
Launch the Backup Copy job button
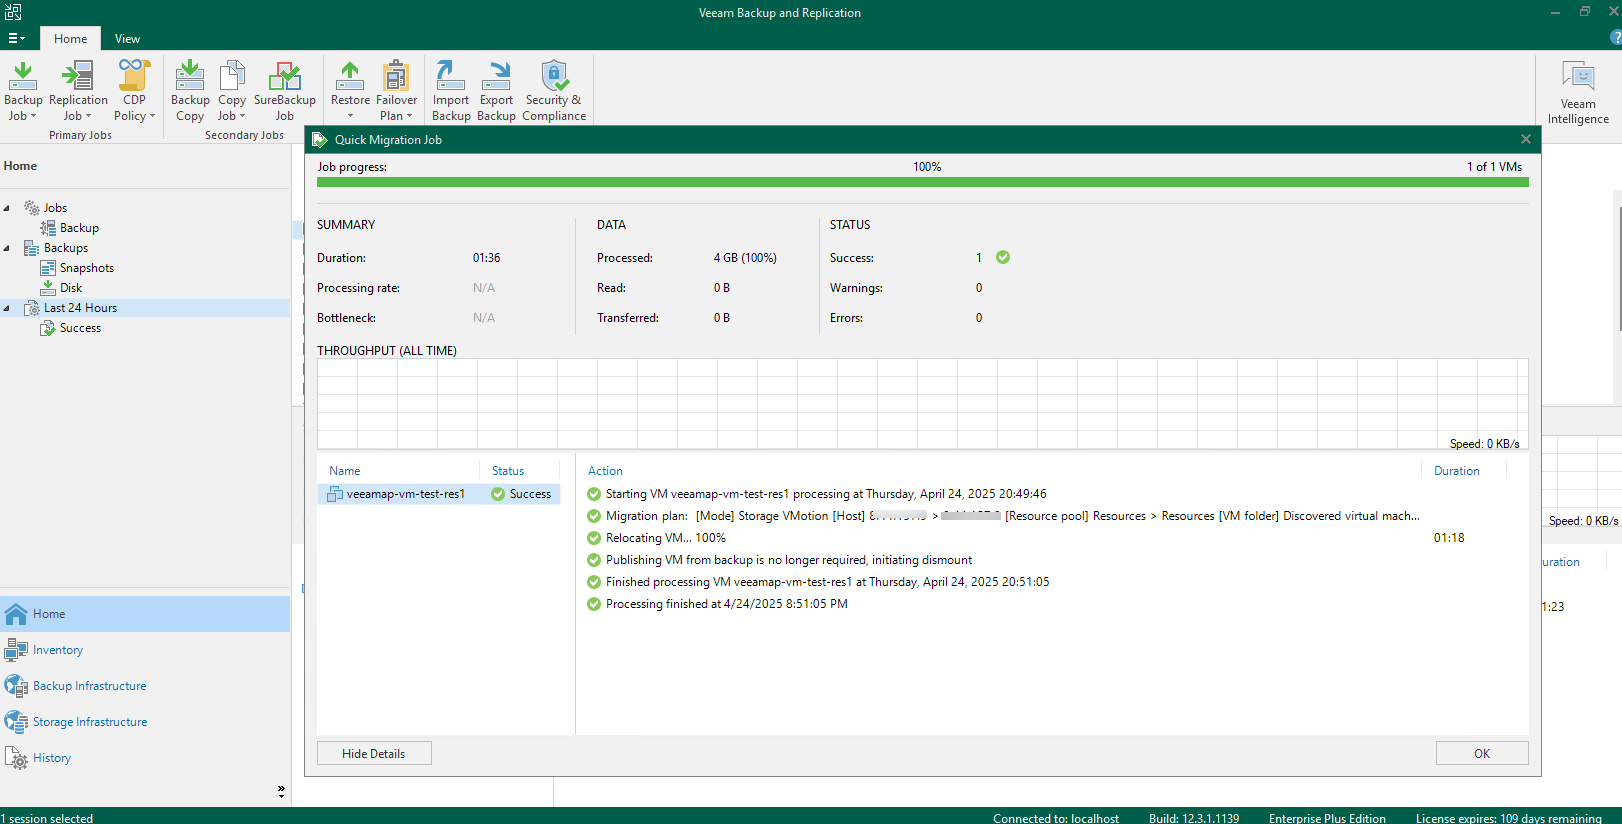[190, 91]
